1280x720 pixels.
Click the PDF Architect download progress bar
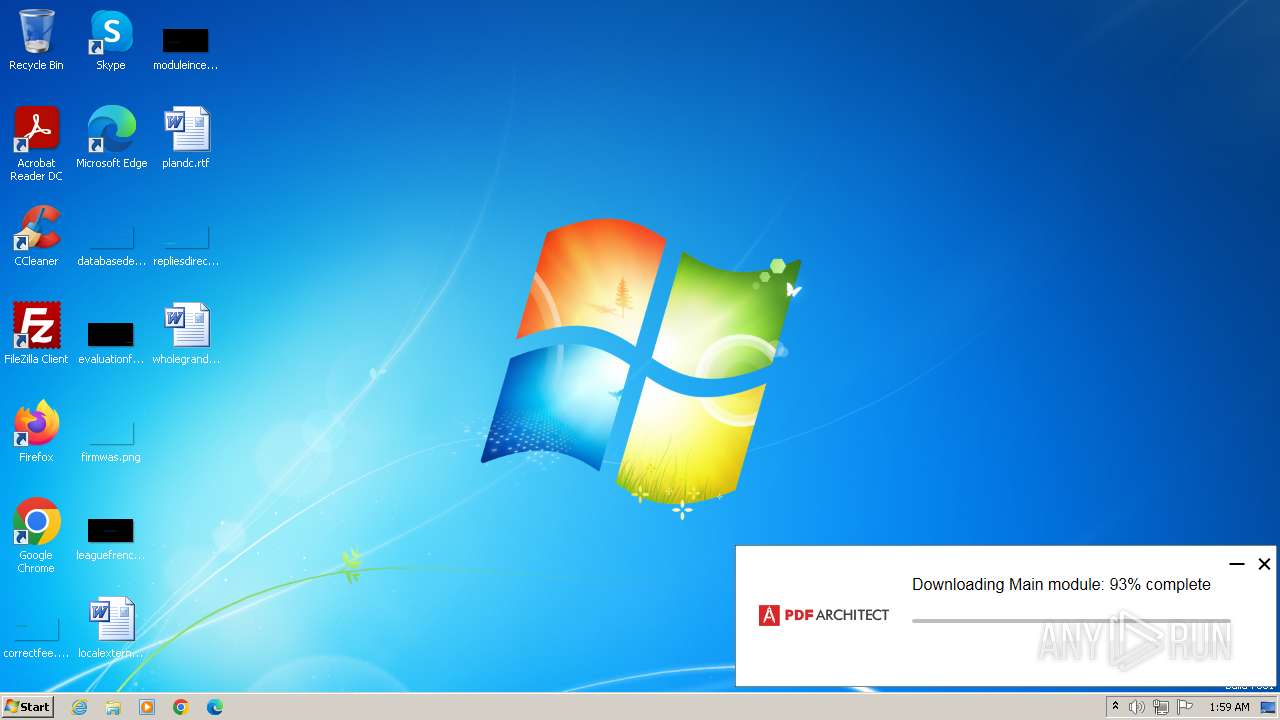1071,621
